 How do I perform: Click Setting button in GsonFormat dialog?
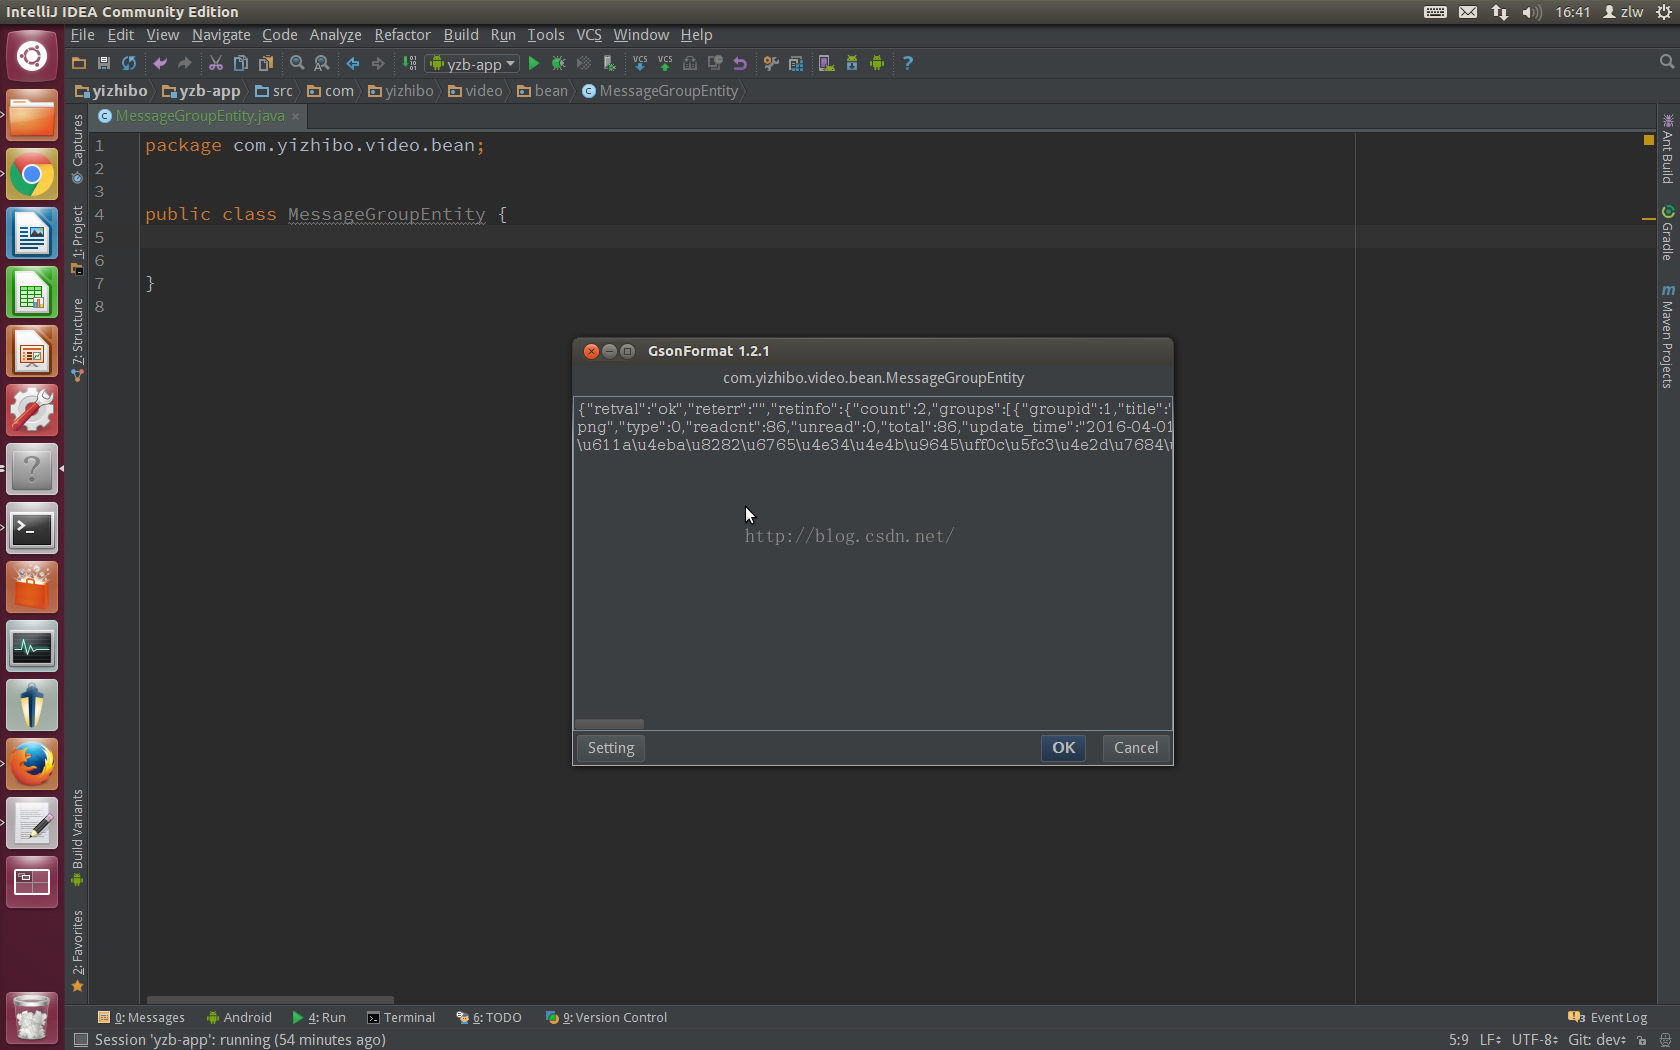click(x=611, y=748)
